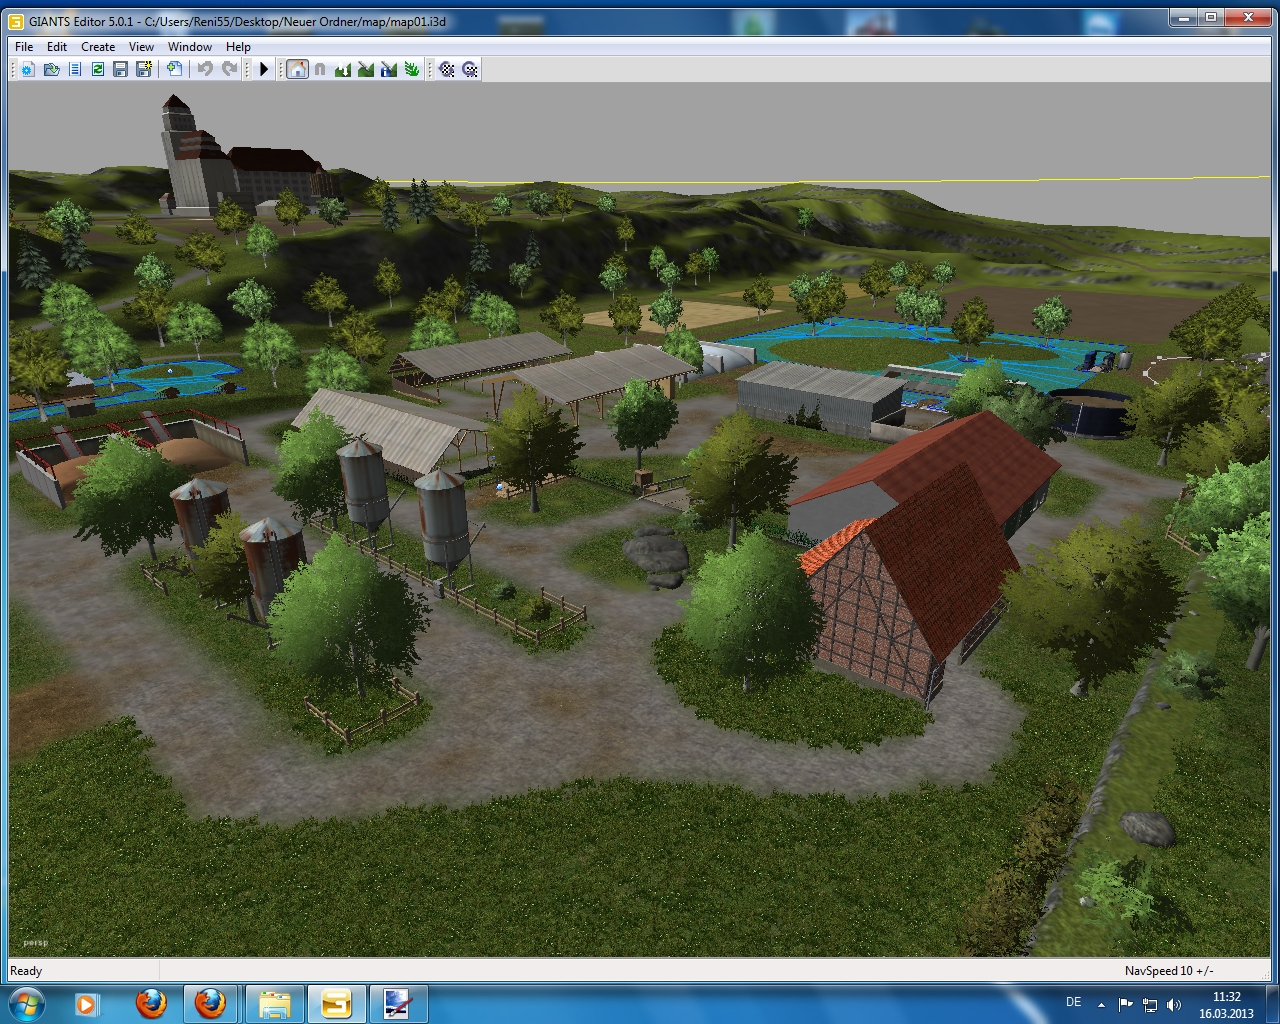Viewport: 1280px width, 1024px height.
Task: Select the terrain foliage paint icon
Action: (x=412, y=69)
